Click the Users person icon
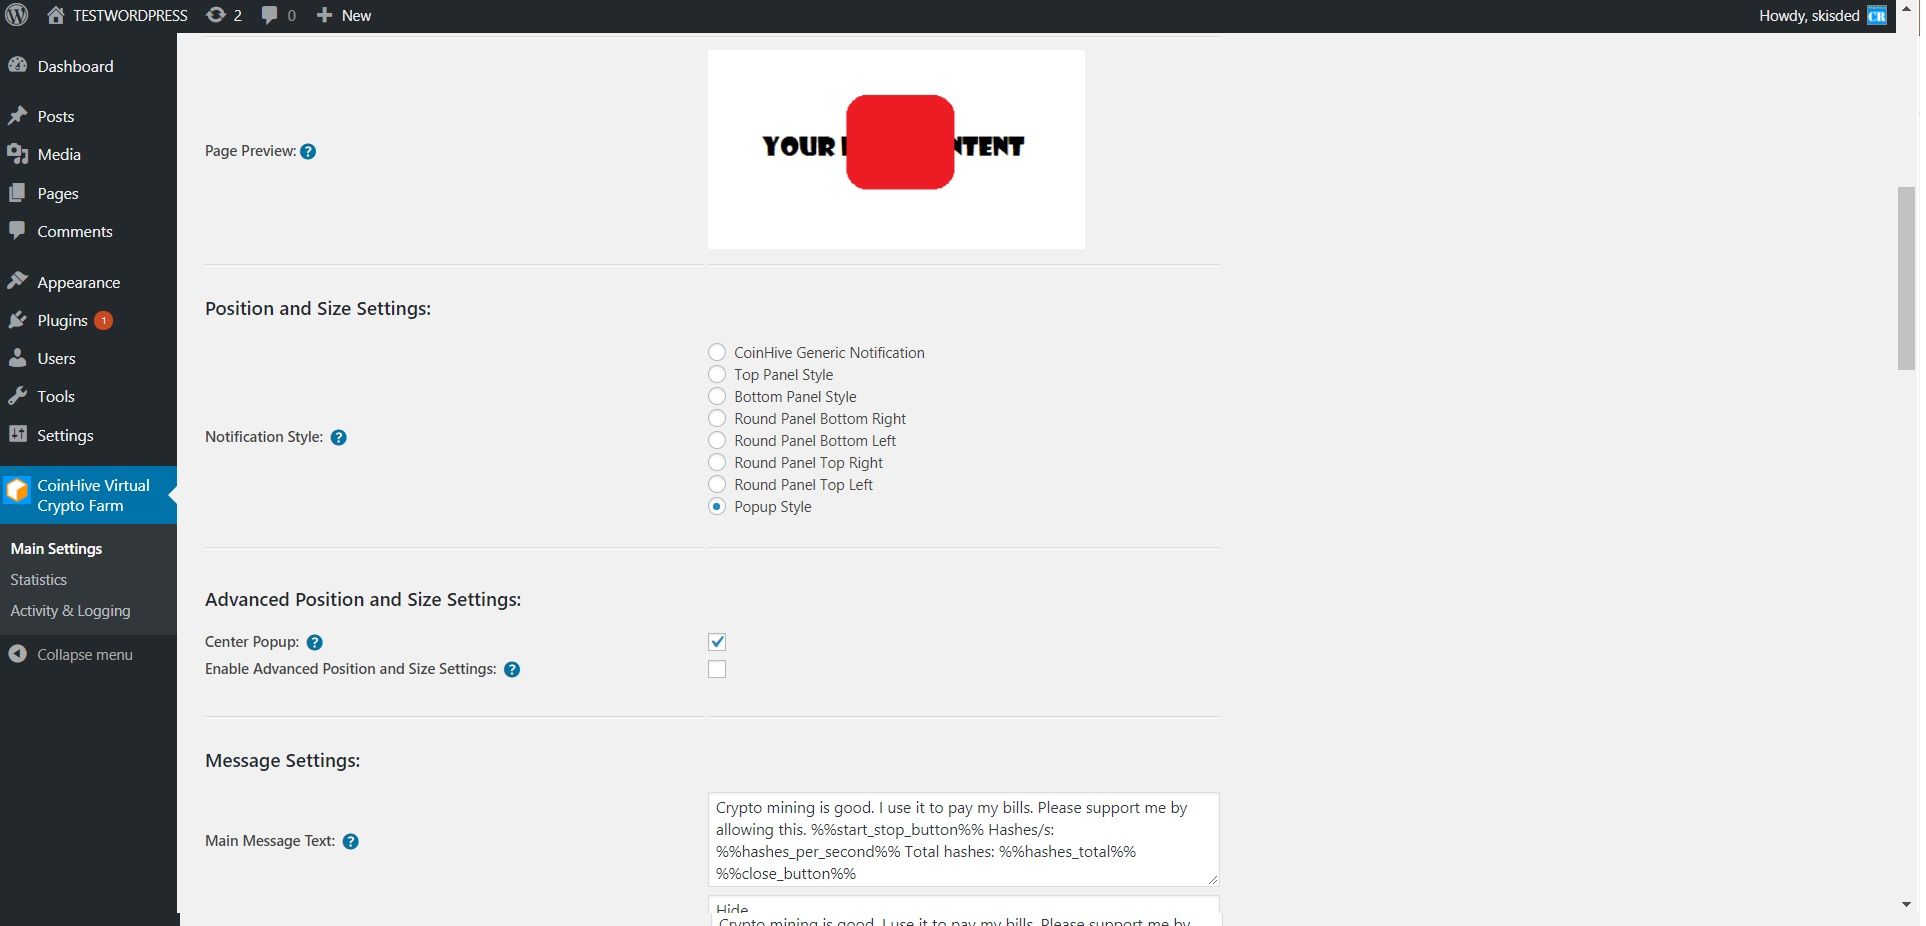Image resolution: width=1926 pixels, height=926 pixels. click(x=17, y=358)
